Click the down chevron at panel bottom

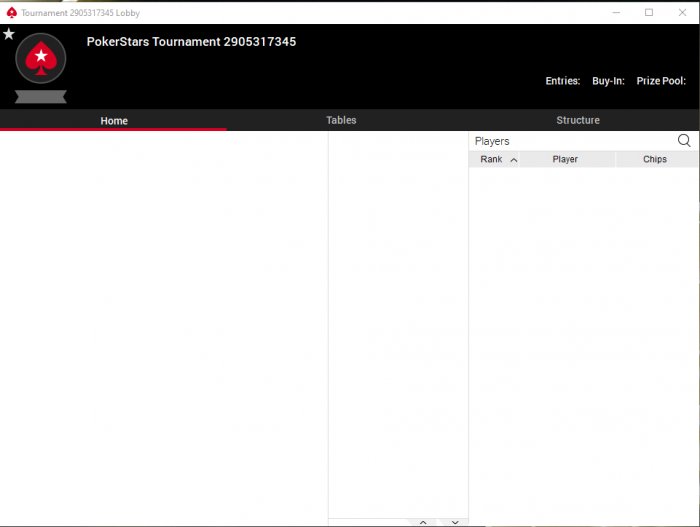point(454,522)
